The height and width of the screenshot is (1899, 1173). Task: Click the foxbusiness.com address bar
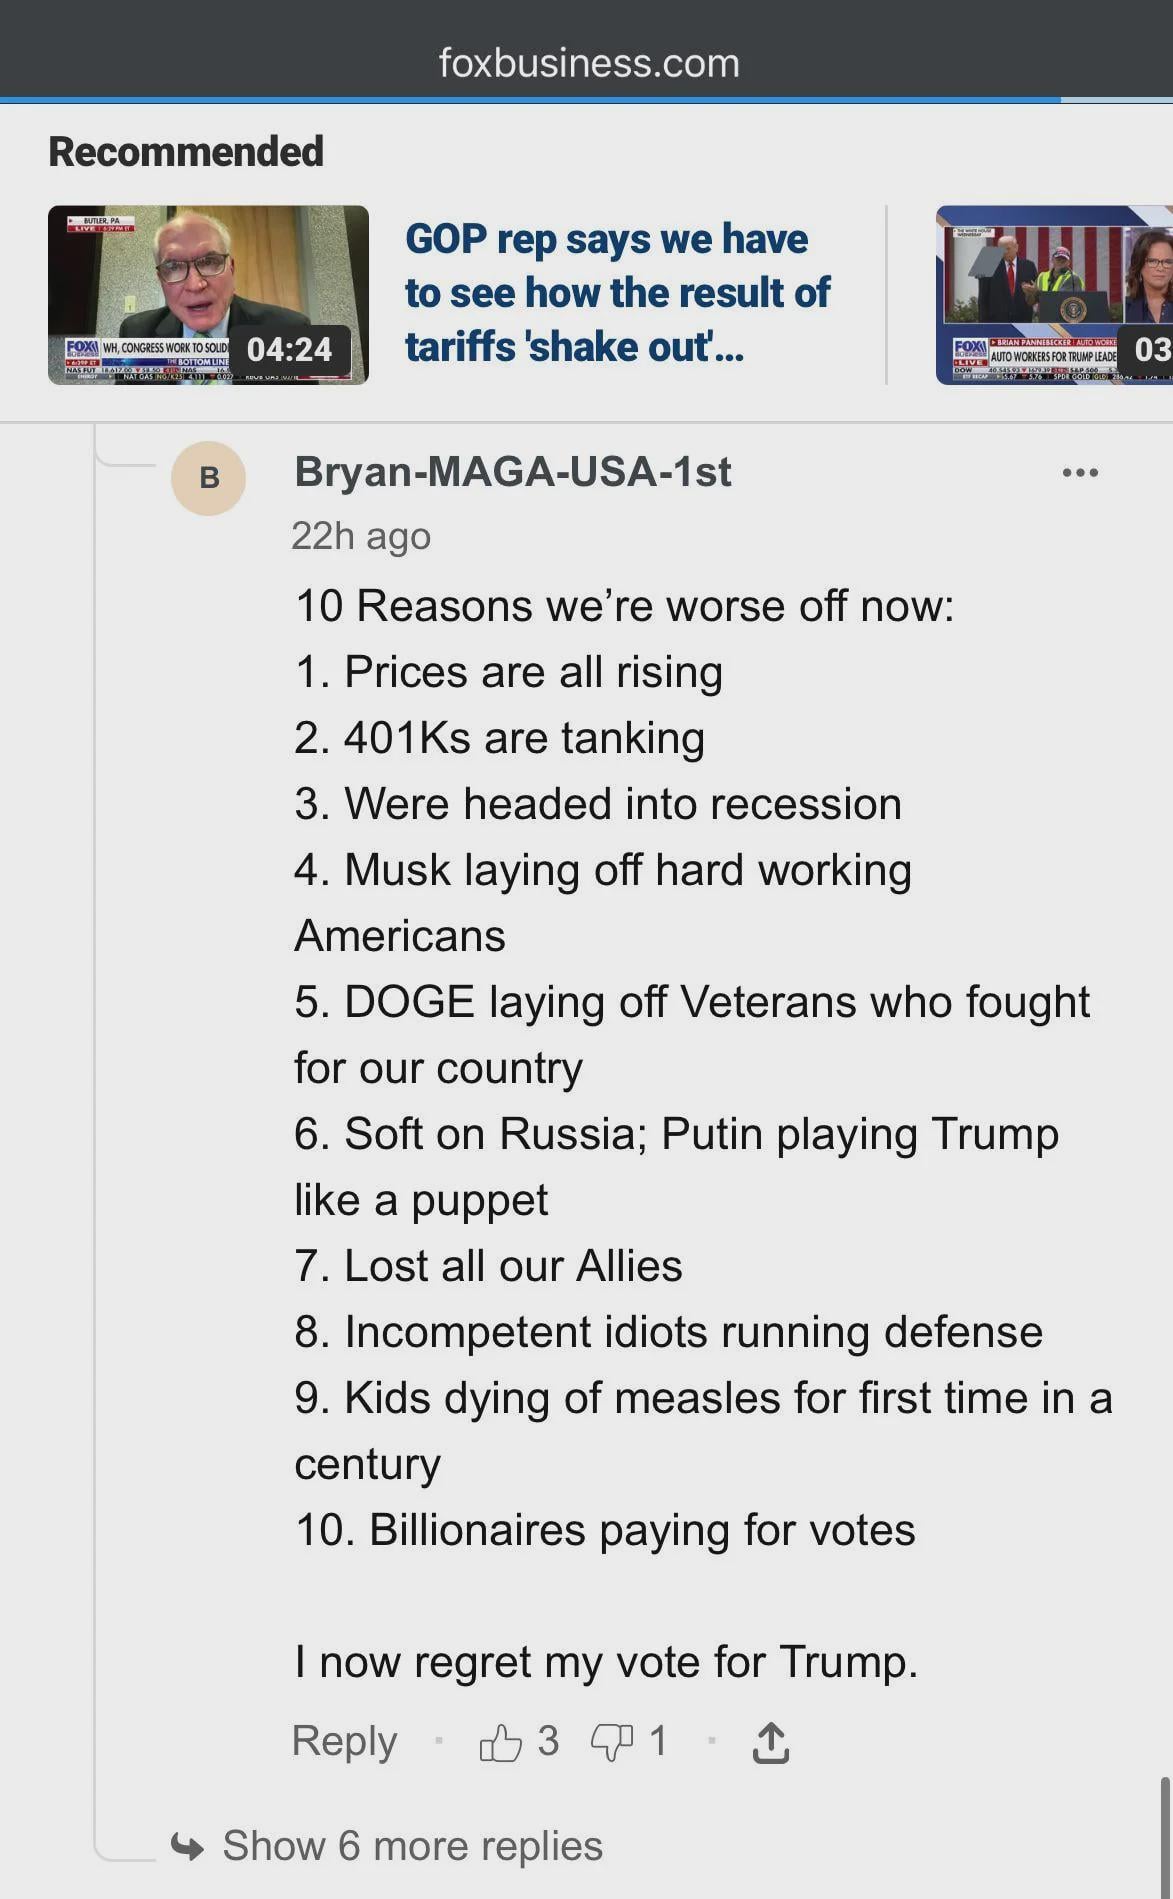click(589, 63)
